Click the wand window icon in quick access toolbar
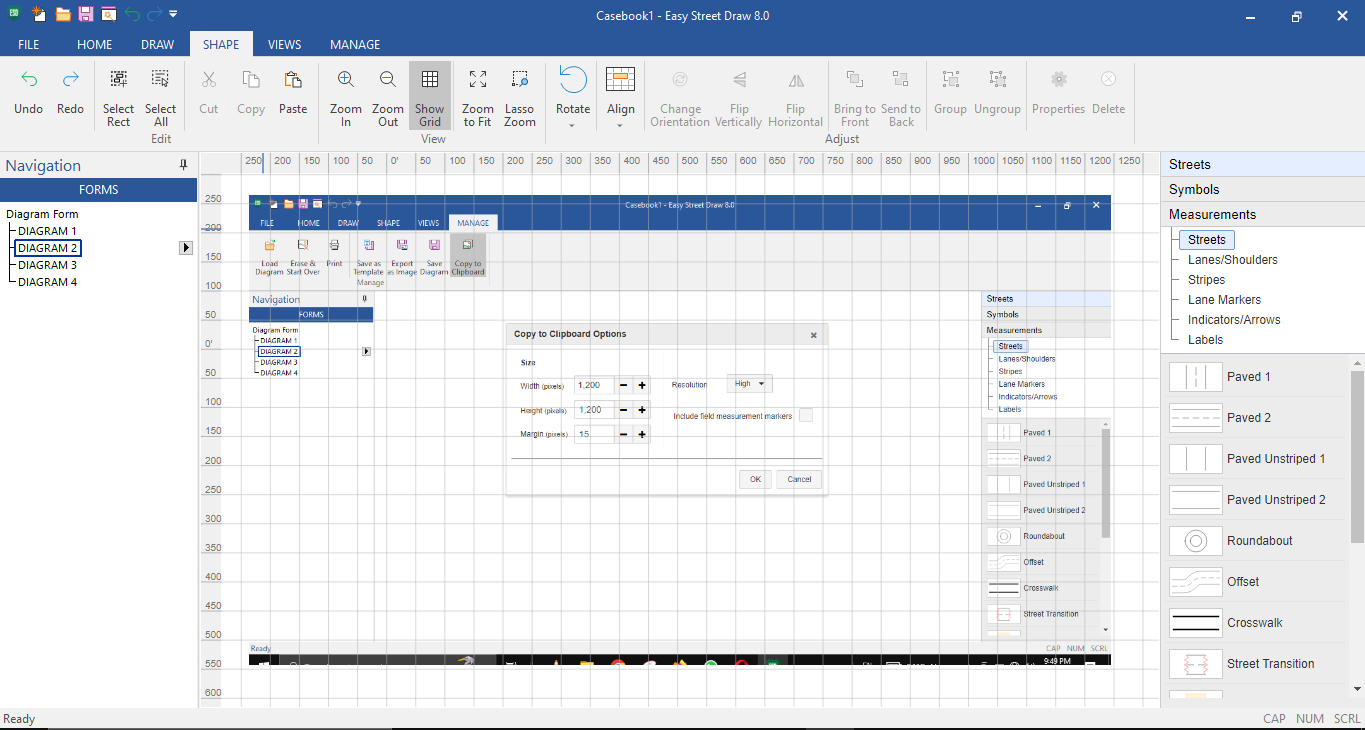This screenshot has height=730, width=1365. [x=108, y=14]
